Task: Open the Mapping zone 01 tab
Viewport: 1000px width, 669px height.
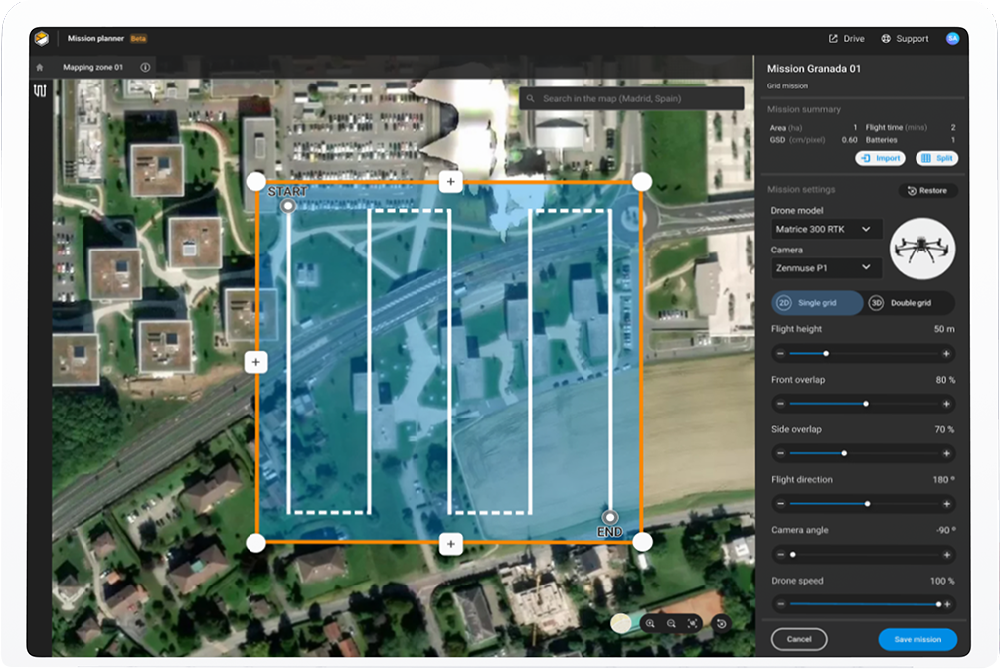Action: (93, 67)
